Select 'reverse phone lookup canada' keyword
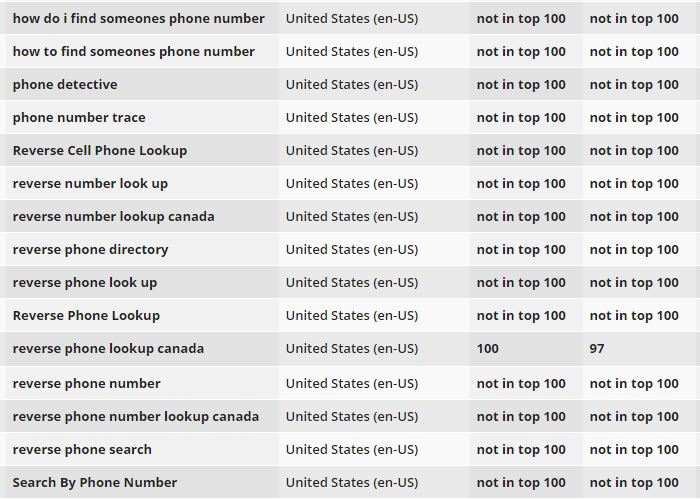The height and width of the screenshot is (500, 700). point(108,349)
